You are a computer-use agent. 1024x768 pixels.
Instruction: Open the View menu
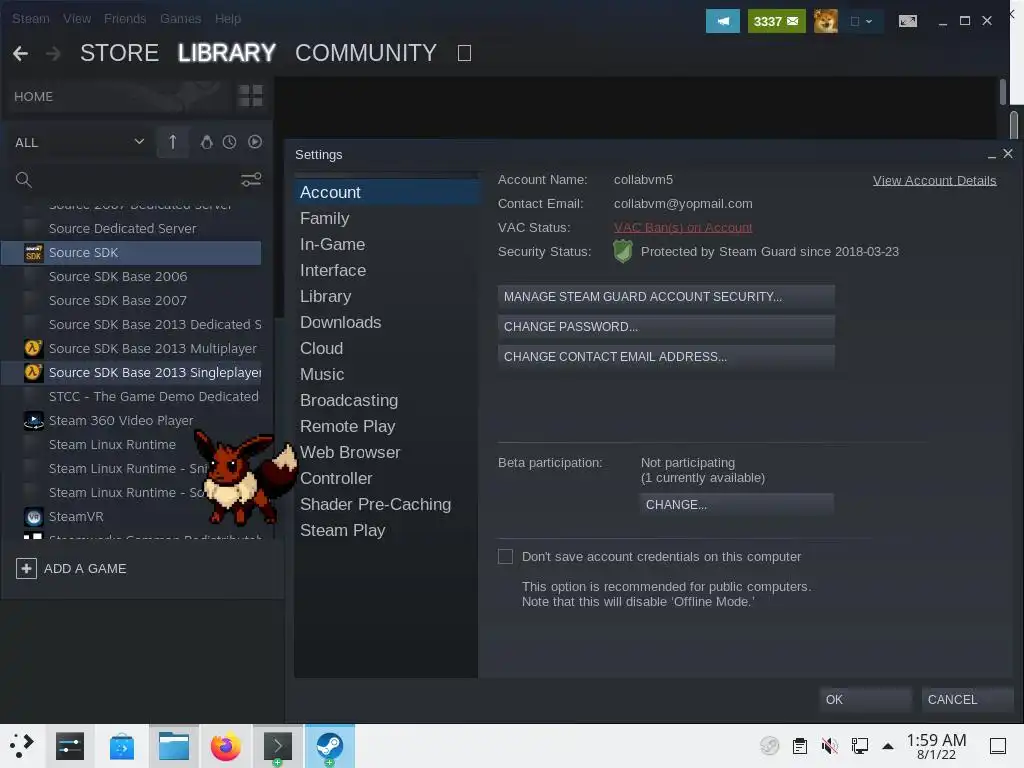tap(77, 19)
